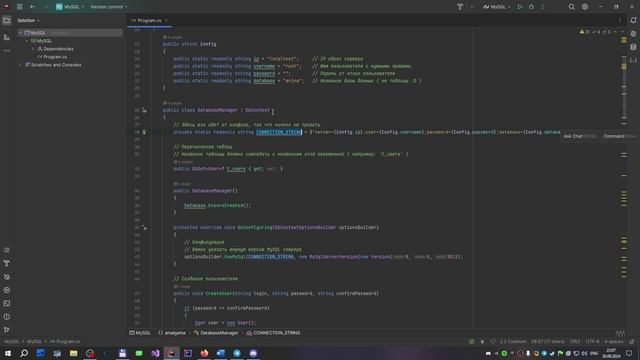Navigate back with the left arrow
Viewport: 640px width, 360px height.
point(33,7)
